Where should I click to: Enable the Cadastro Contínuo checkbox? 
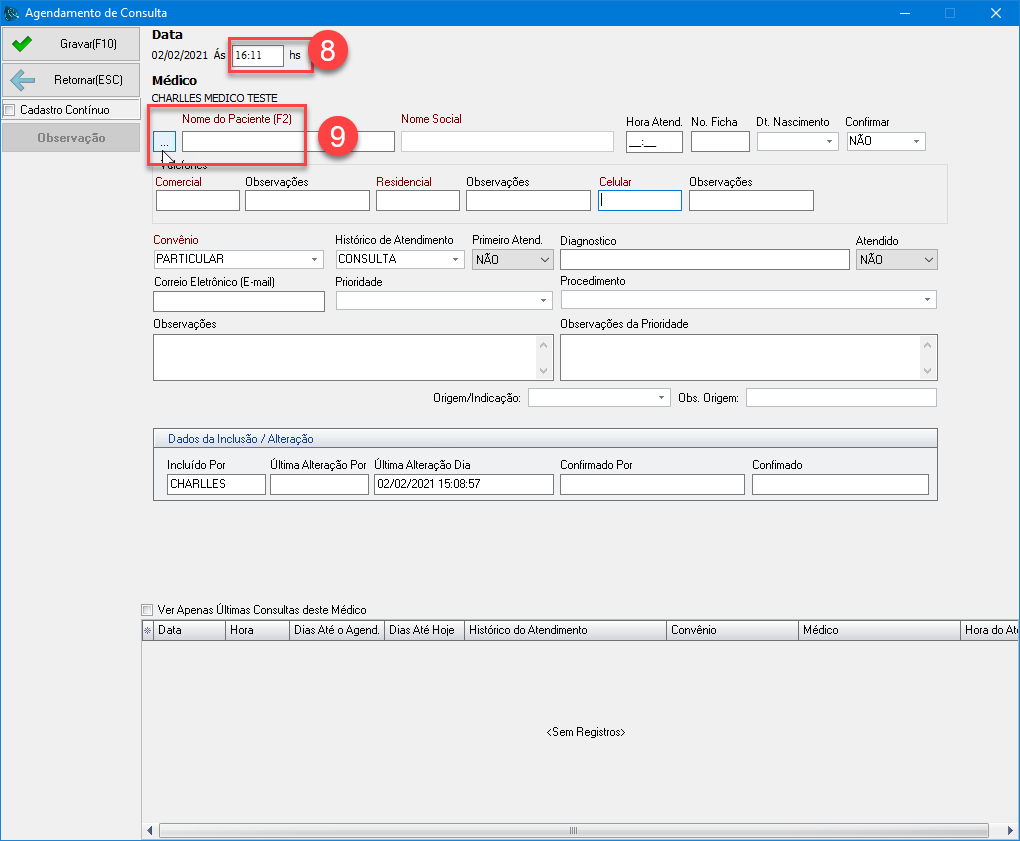[x=10, y=110]
